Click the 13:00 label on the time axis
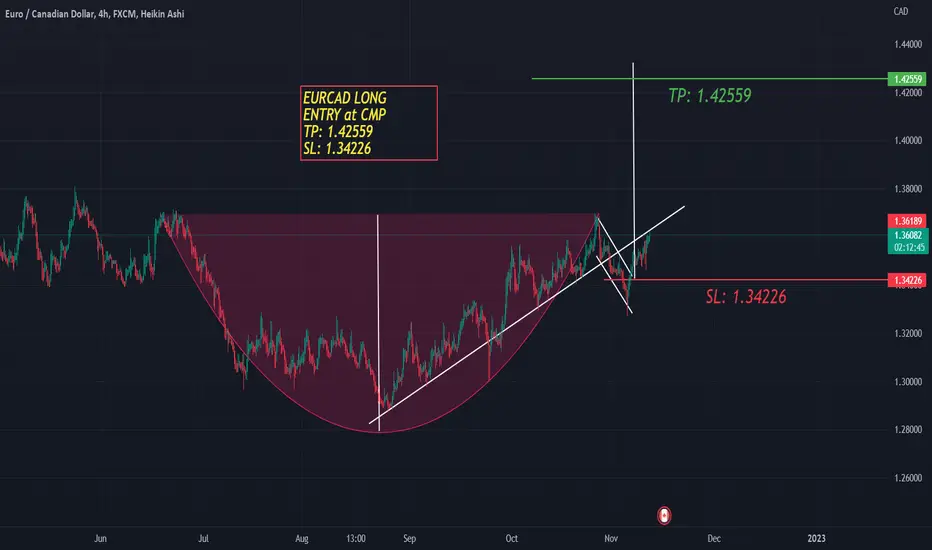This screenshot has width=932, height=550. 356,539
